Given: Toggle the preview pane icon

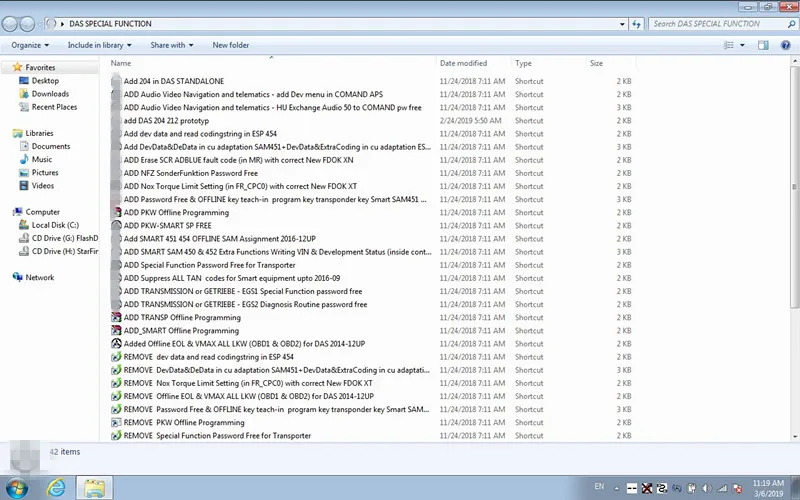Looking at the screenshot, I should click(x=763, y=45).
